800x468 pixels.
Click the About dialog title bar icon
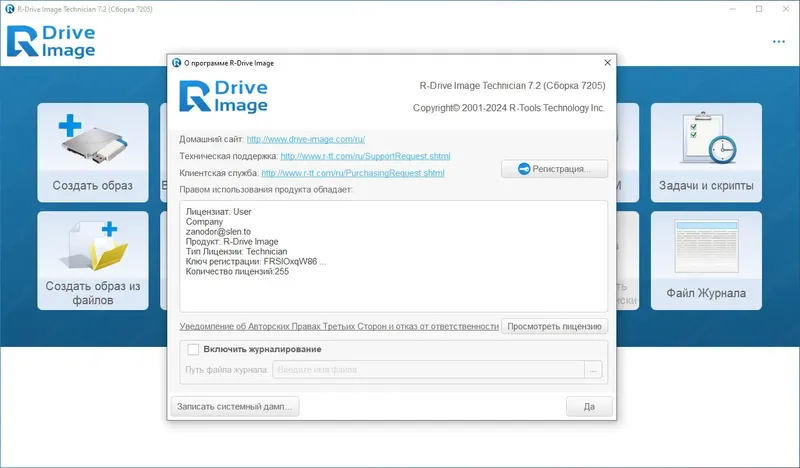(177, 63)
